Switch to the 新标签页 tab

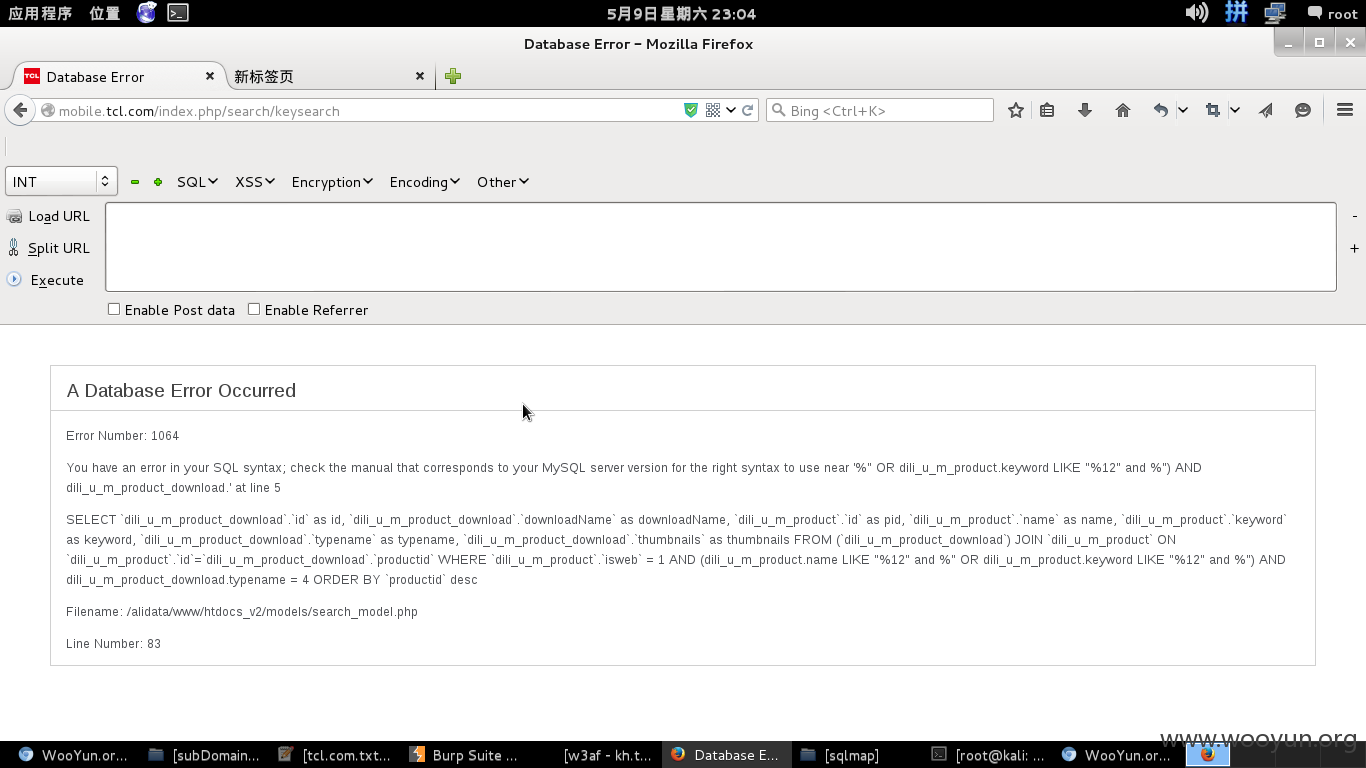pos(330,76)
